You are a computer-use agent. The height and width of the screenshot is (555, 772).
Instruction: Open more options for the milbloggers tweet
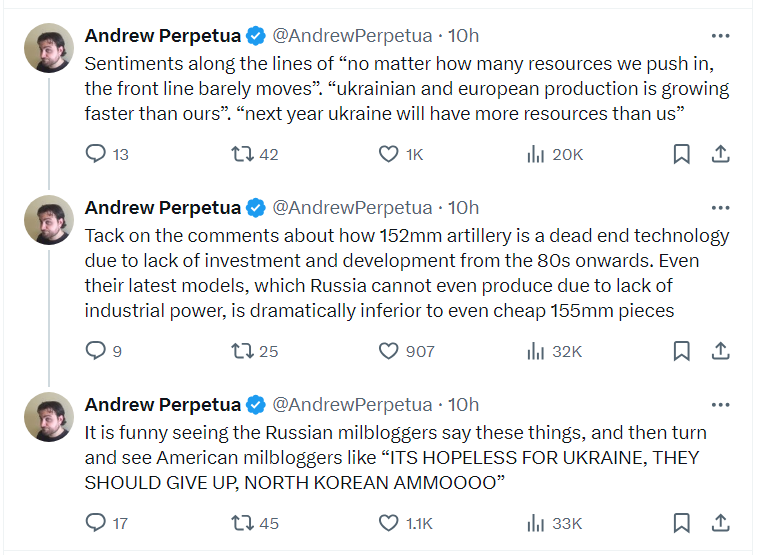(720, 405)
